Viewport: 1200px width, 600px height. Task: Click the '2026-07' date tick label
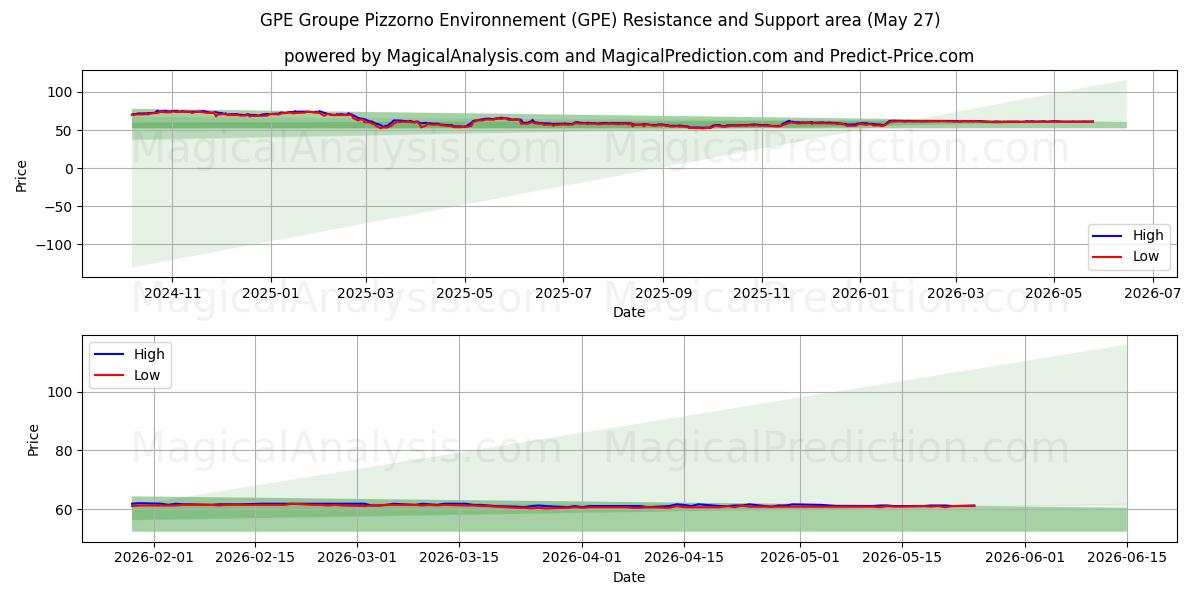tap(1153, 293)
